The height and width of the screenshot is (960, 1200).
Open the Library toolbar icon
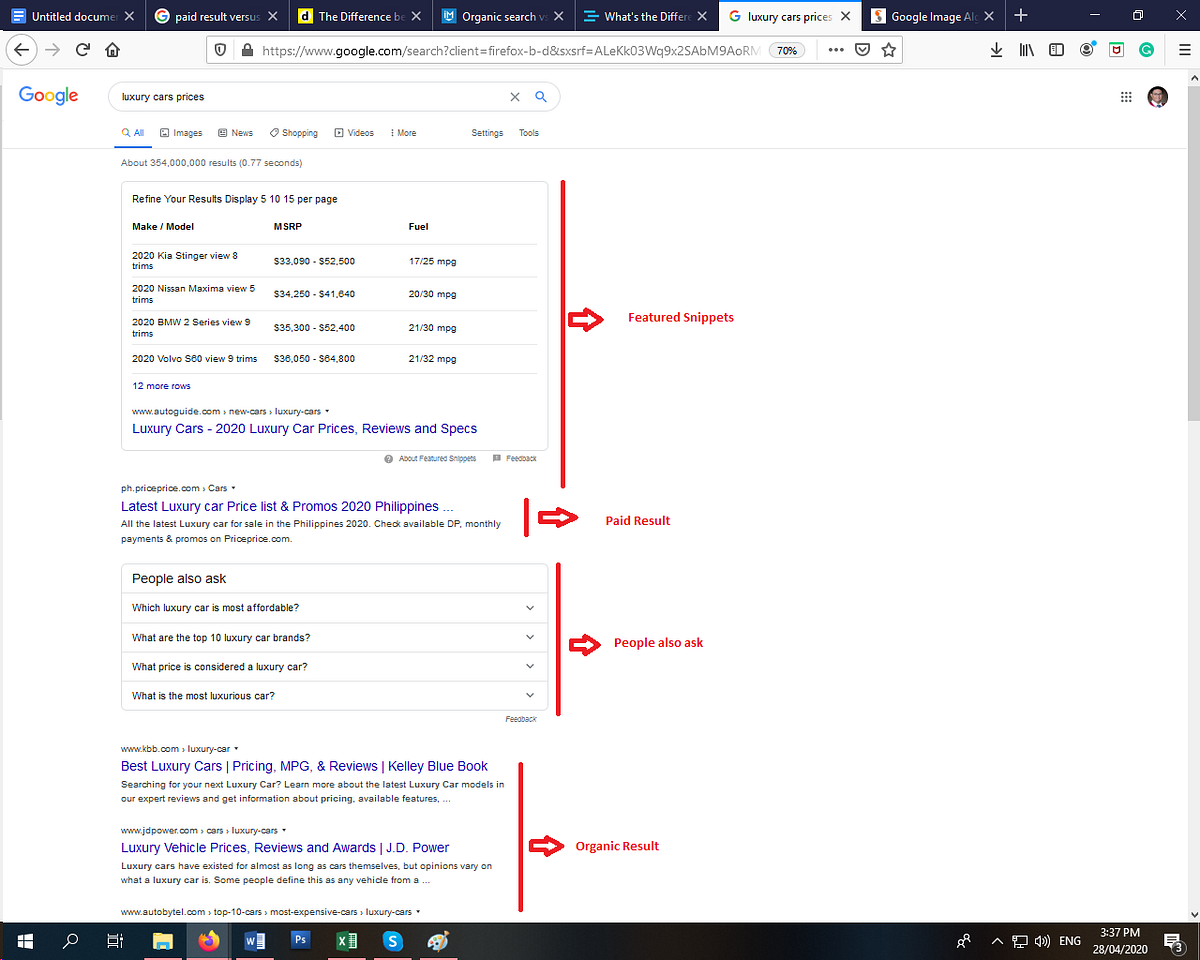point(1026,48)
